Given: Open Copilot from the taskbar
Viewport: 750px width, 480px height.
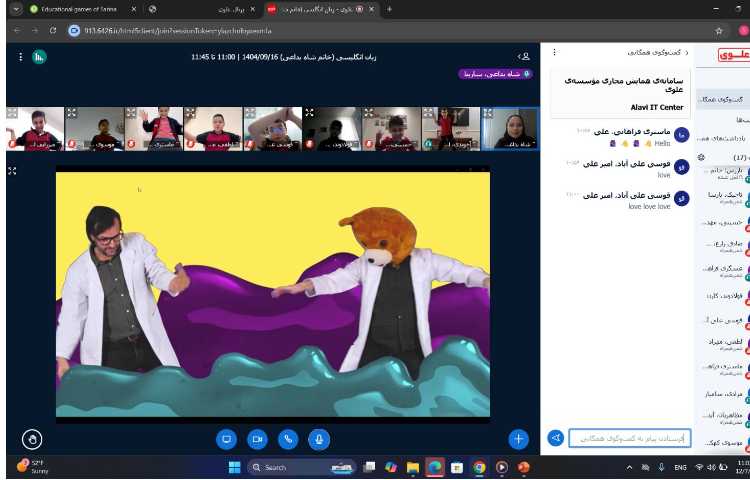Looking at the screenshot, I should pos(391,467).
